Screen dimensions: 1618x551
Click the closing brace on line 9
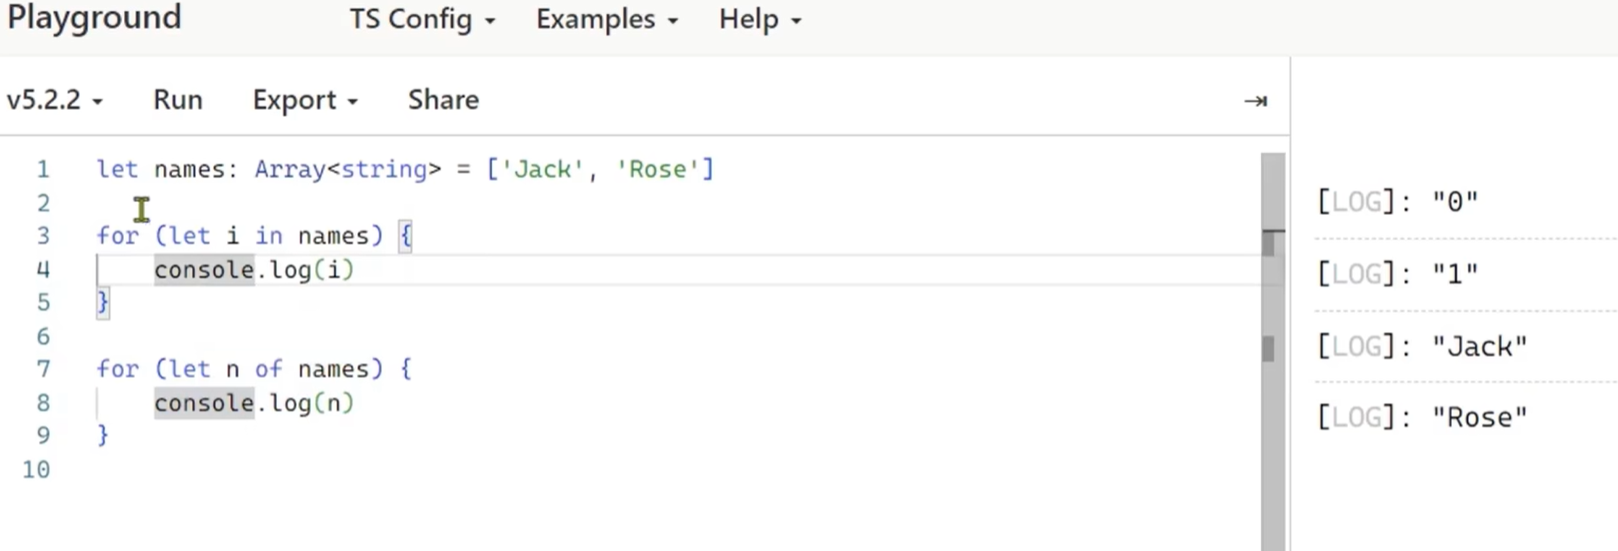click(102, 435)
